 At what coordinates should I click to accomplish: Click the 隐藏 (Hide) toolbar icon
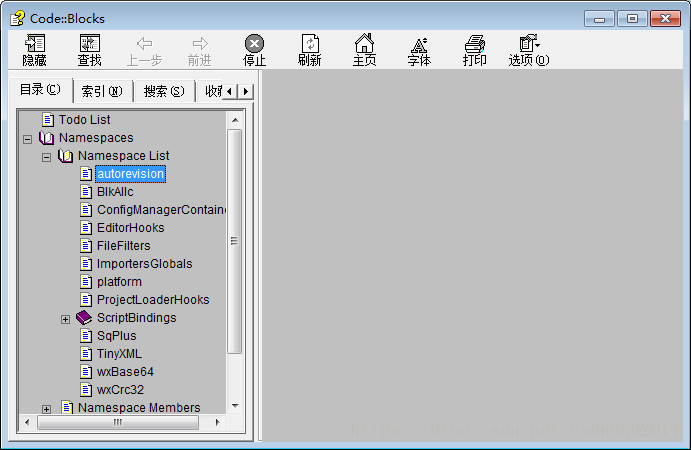35,43
